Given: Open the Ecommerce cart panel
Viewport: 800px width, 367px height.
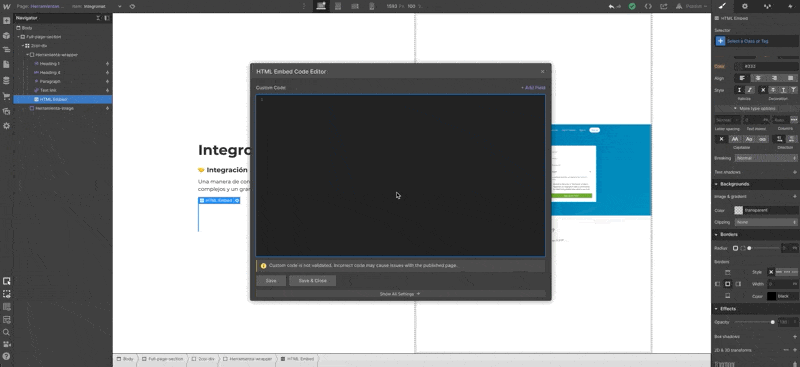Looking at the screenshot, I should point(6,96).
